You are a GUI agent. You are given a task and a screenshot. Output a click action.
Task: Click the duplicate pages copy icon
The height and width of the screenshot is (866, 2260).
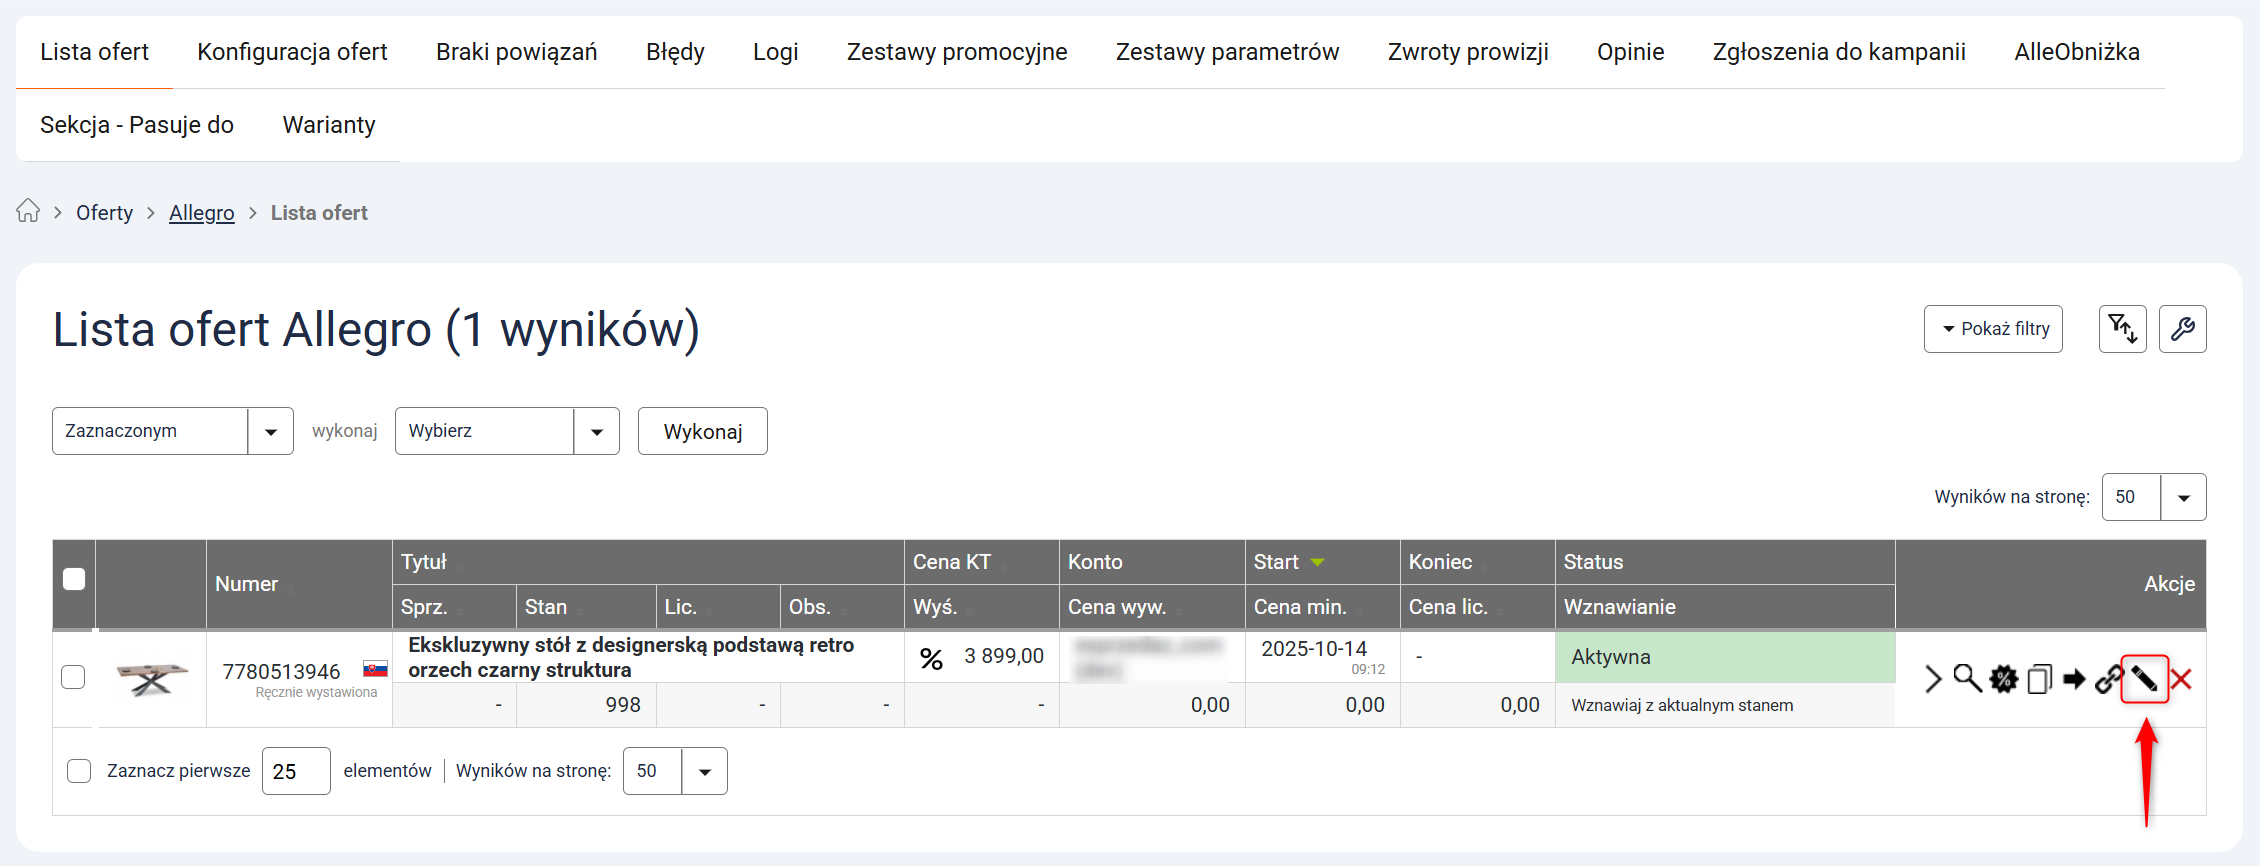click(x=2039, y=679)
